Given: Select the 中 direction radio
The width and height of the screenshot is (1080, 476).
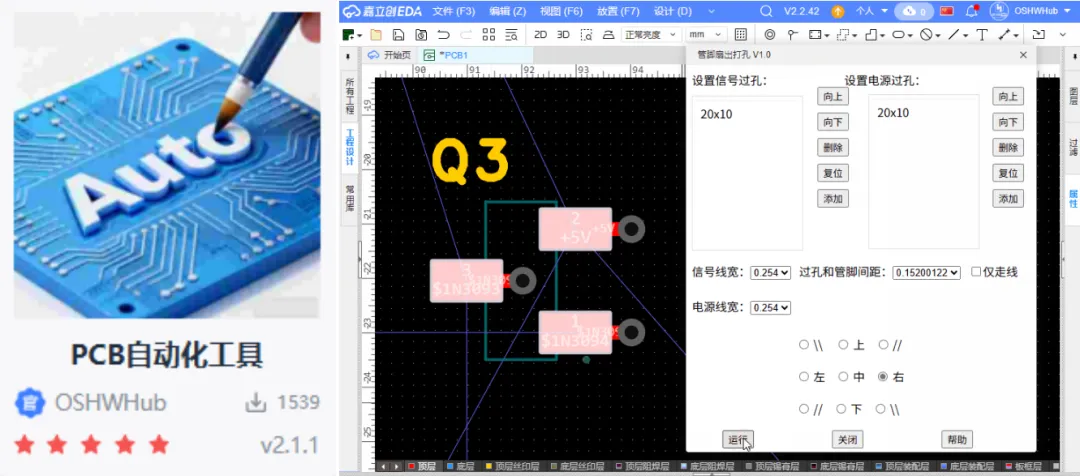Looking at the screenshot, I should pyautogui.click(x=843, y=377).
